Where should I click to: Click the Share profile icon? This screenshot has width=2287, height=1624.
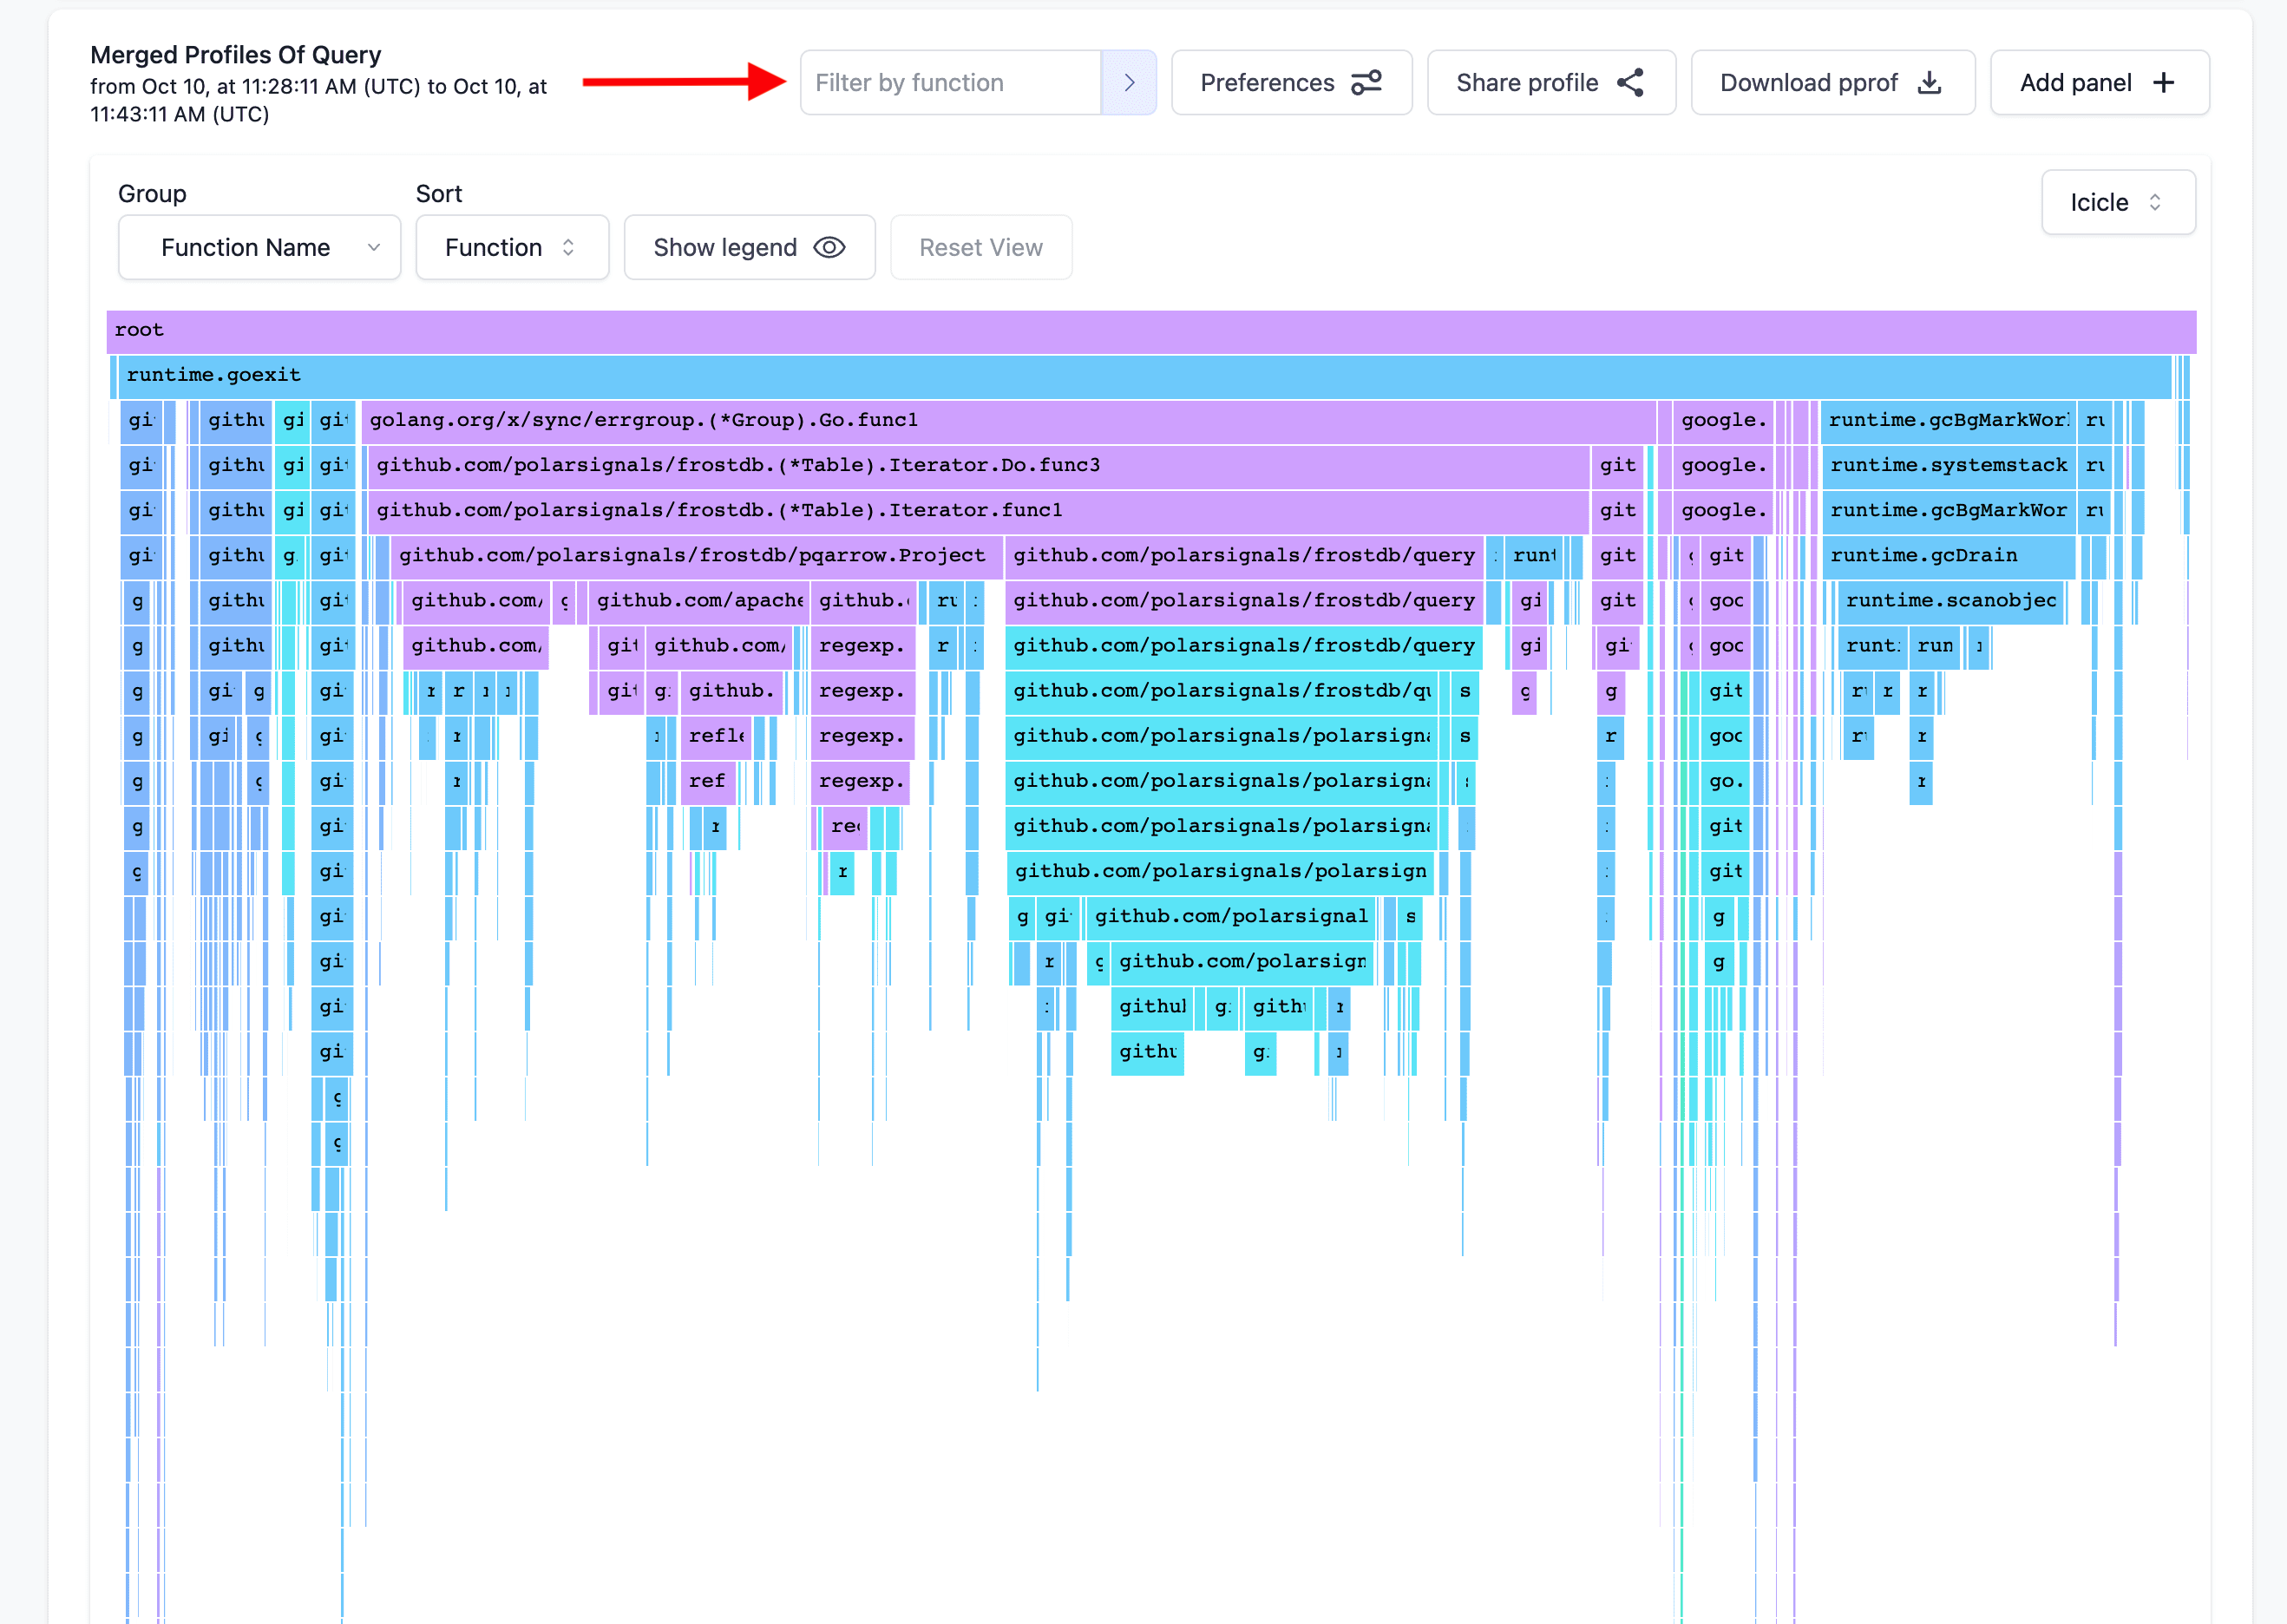coord(1630,83)
